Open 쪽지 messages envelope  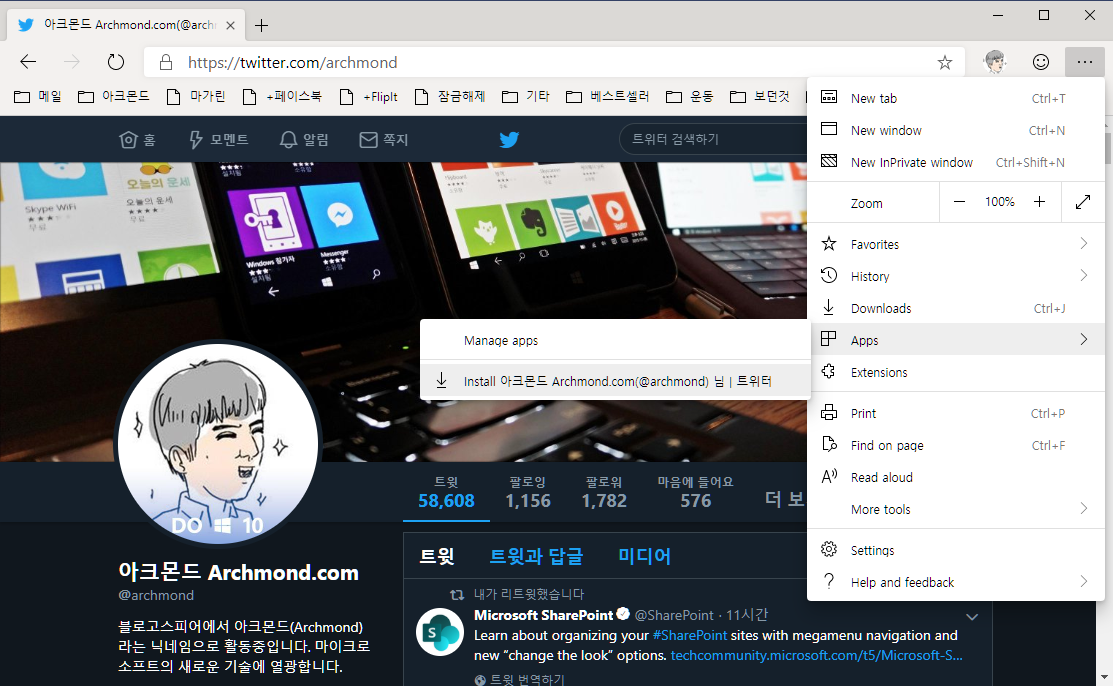click(383, 140)
